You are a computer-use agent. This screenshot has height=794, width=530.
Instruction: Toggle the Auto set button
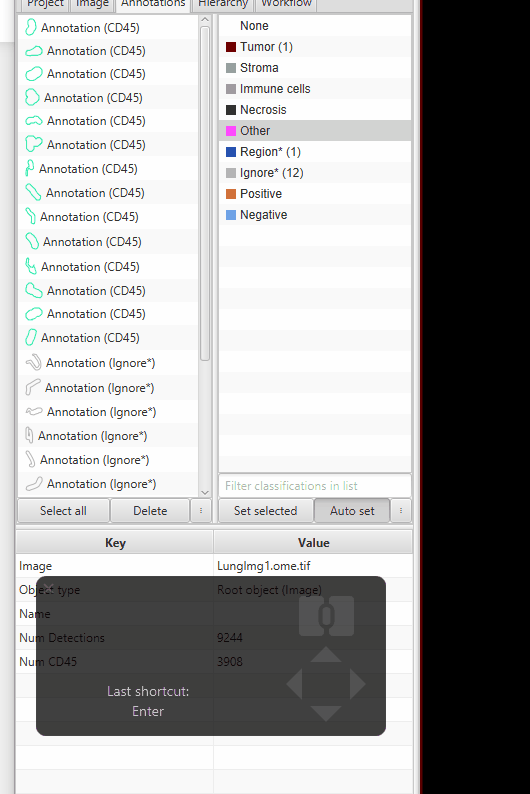[x=352, y=510]
